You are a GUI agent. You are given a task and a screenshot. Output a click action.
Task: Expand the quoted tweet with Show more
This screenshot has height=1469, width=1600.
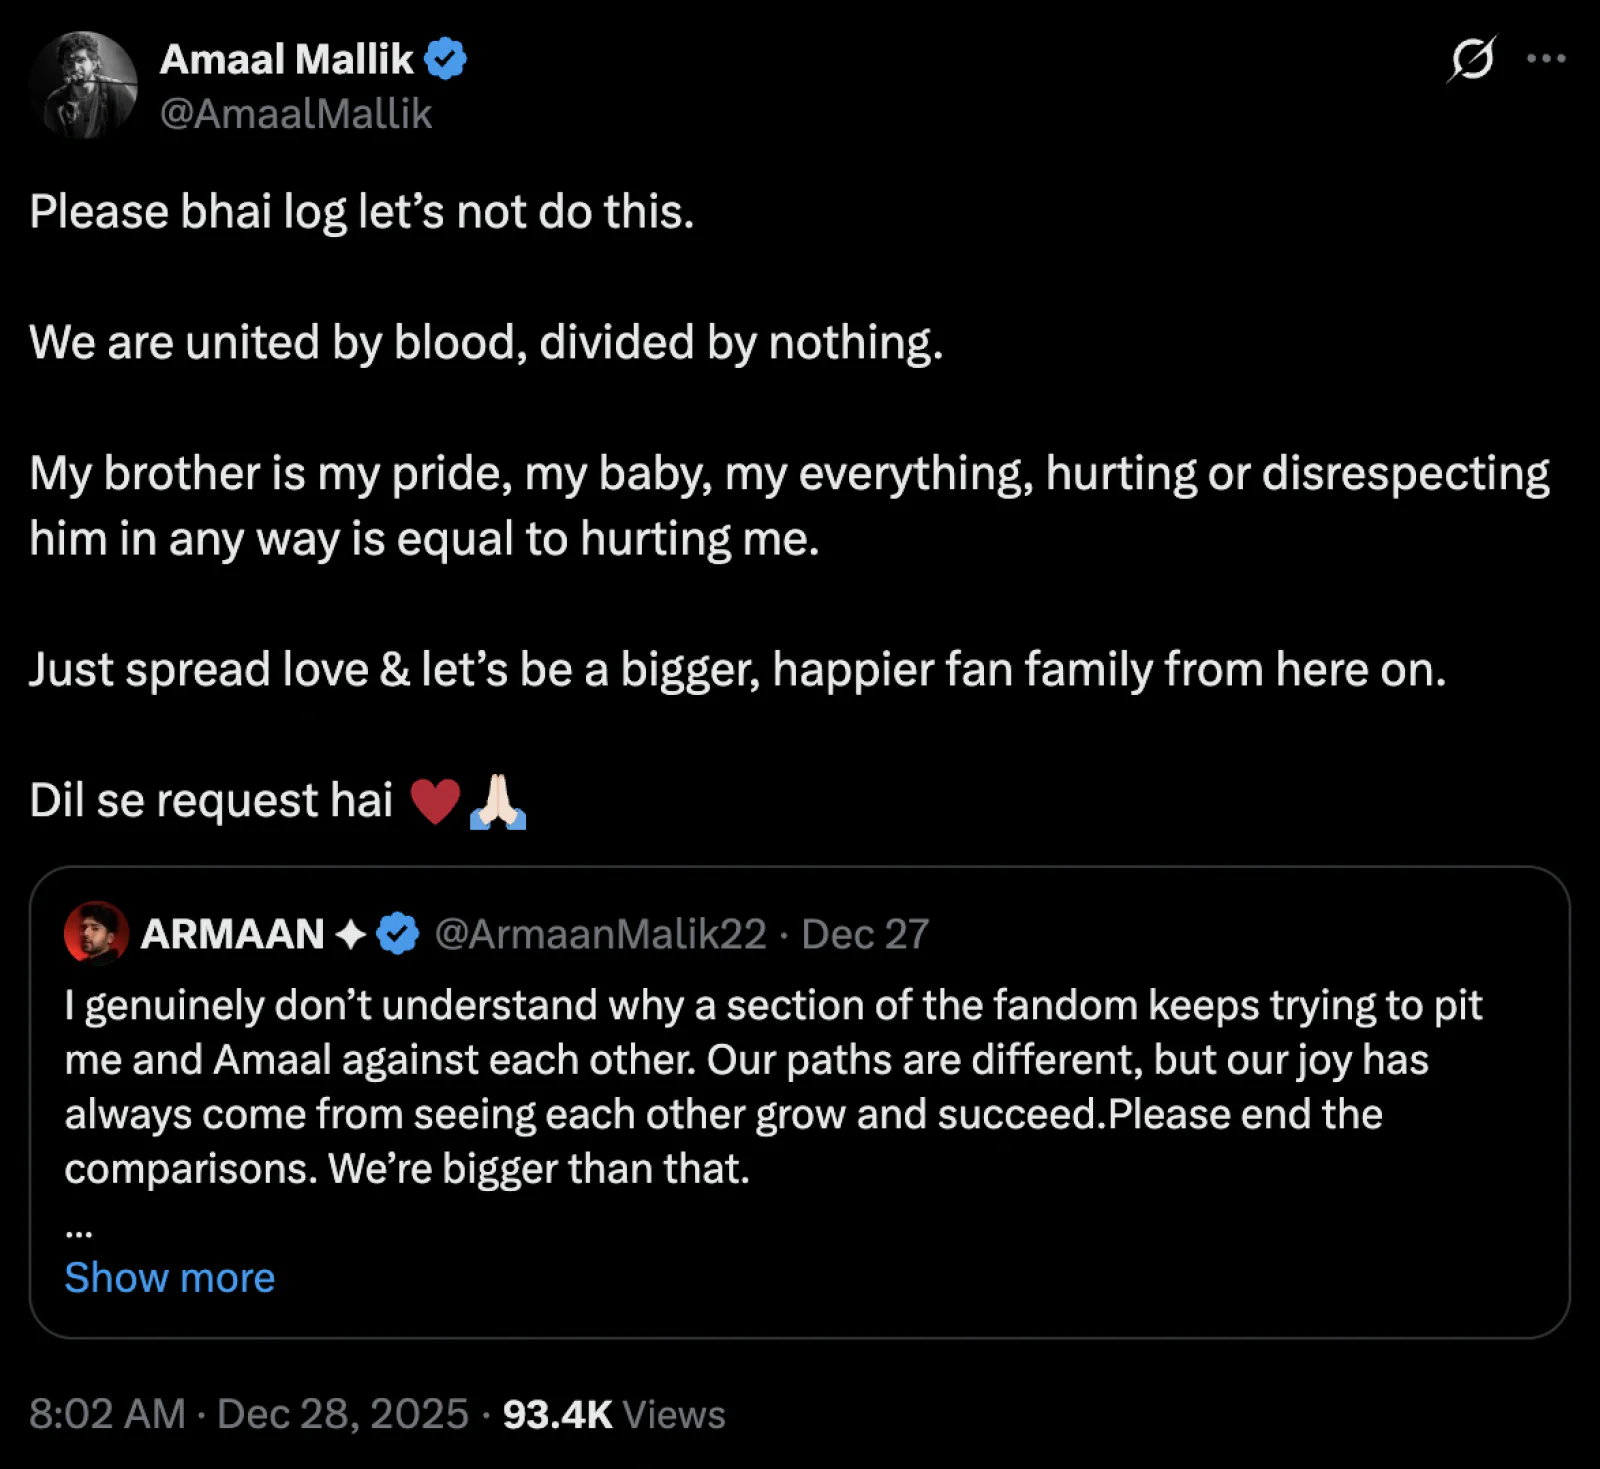(168, 1277)
